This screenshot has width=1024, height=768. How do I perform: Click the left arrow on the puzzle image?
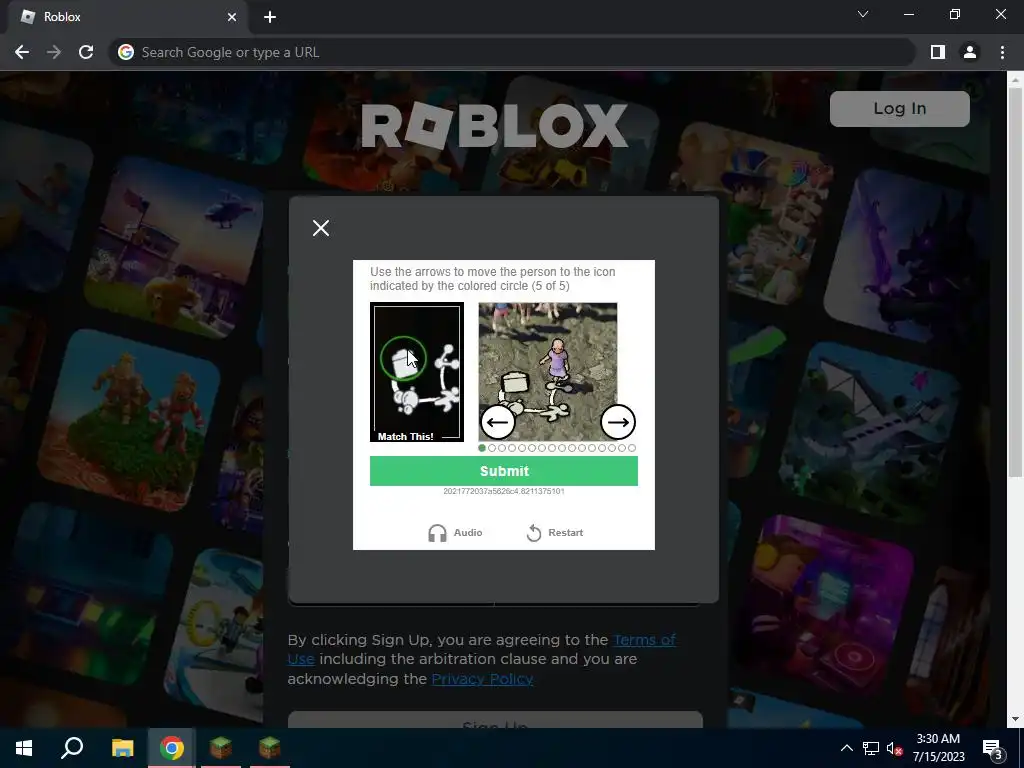498,422
